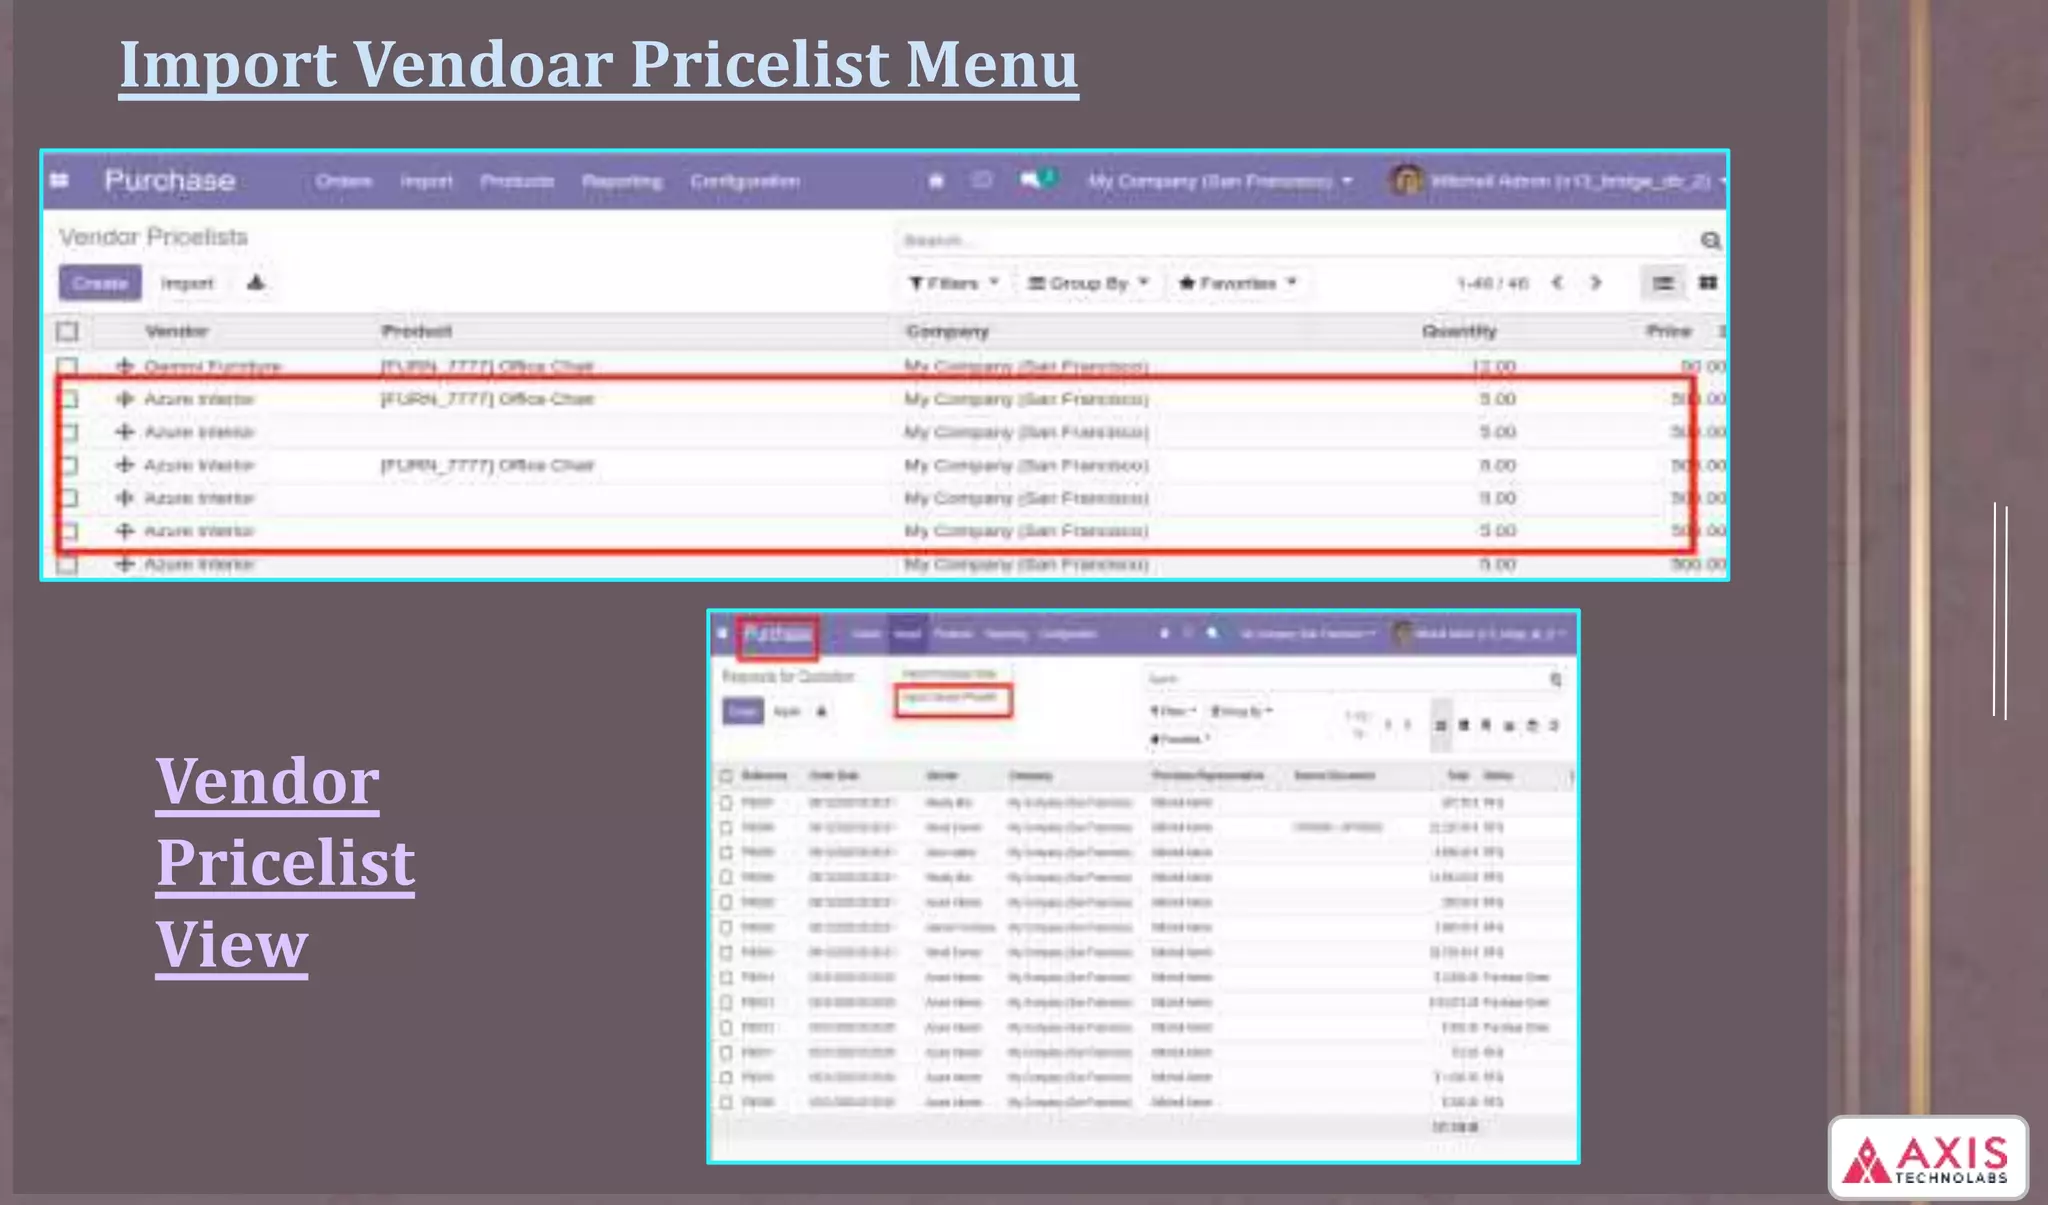Open Group By dropdown in Vendor Pricelists

click(x=1089, y=283)
